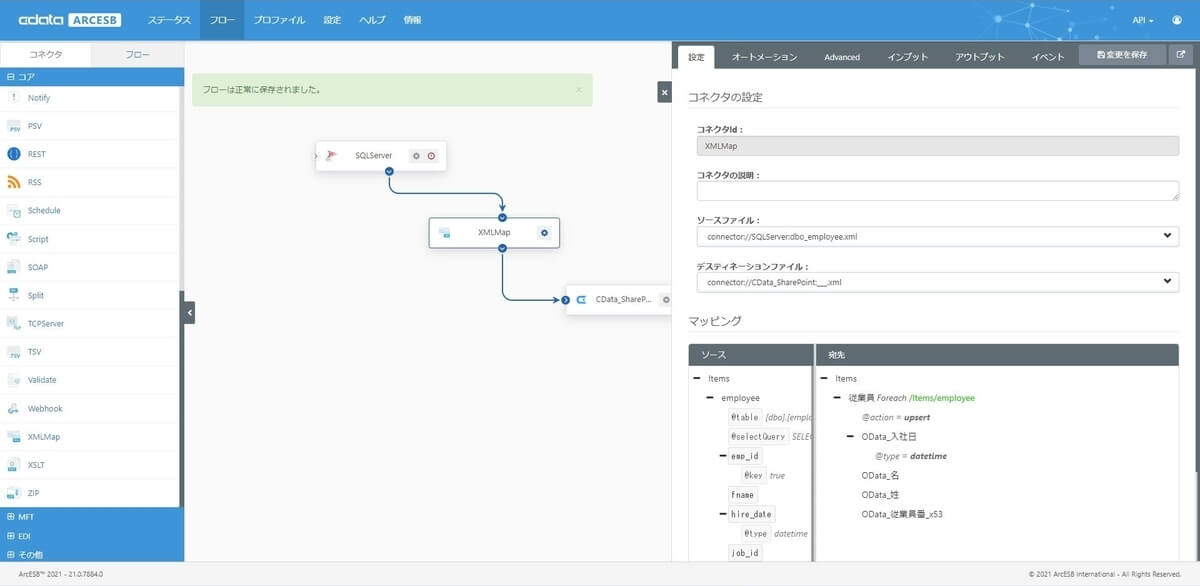
Task: Click SQLServer node output connection dot
Action: pos(389,172)
